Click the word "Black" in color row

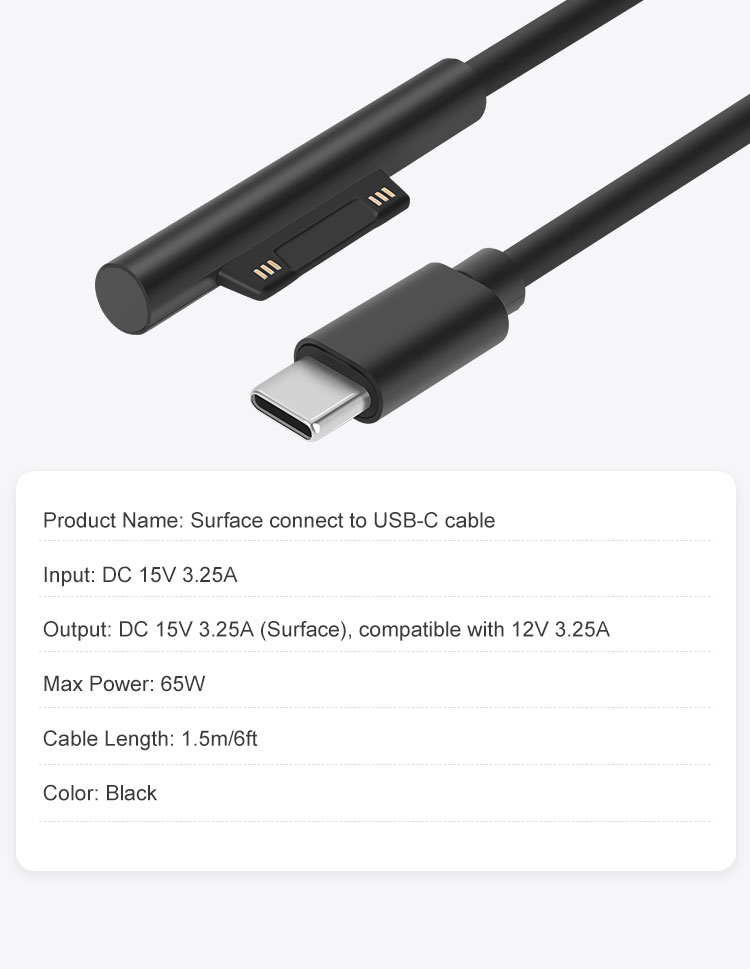pos(131,793)
